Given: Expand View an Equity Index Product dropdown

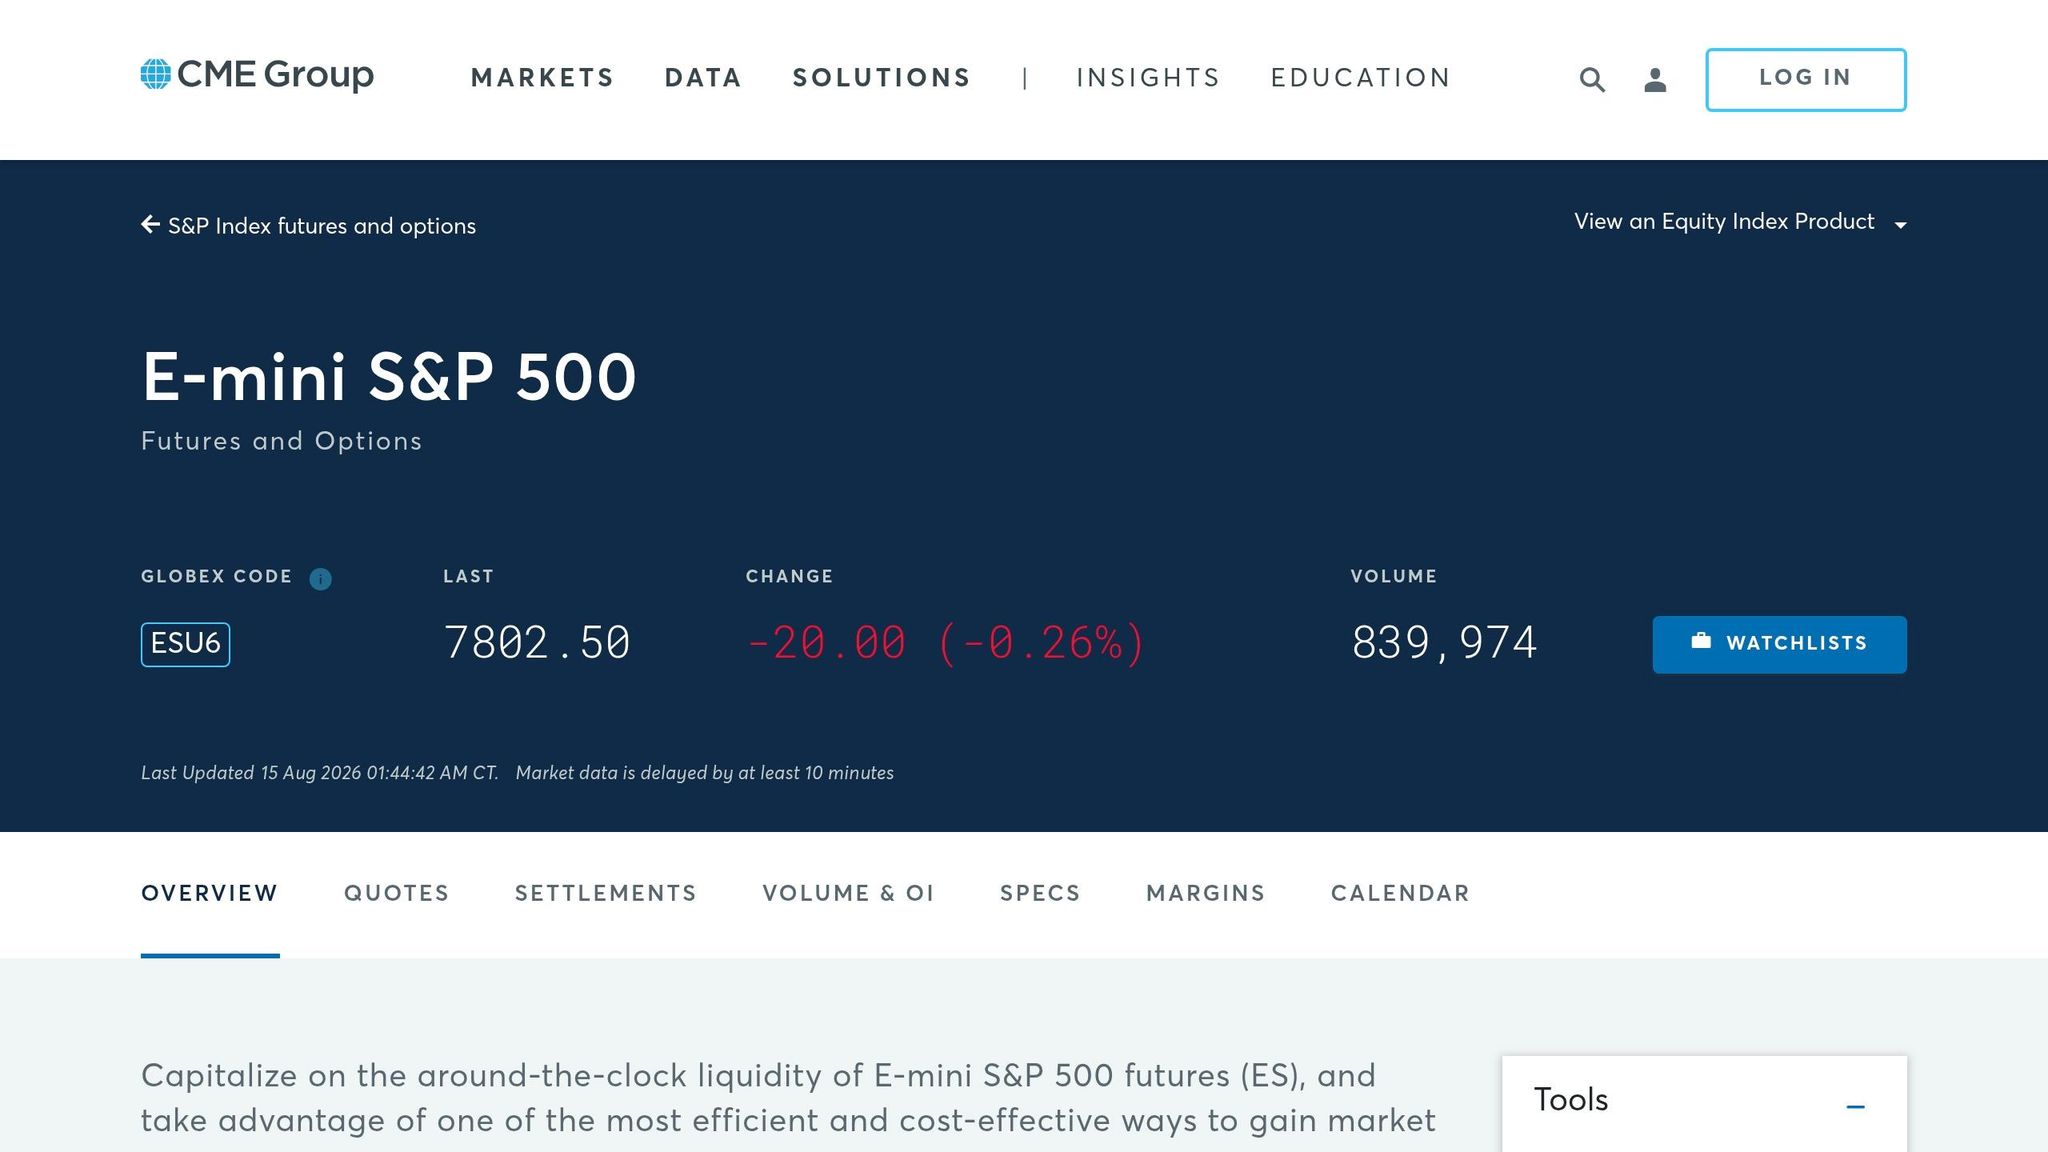Looking at the screenshot, I should (1740, 222).
